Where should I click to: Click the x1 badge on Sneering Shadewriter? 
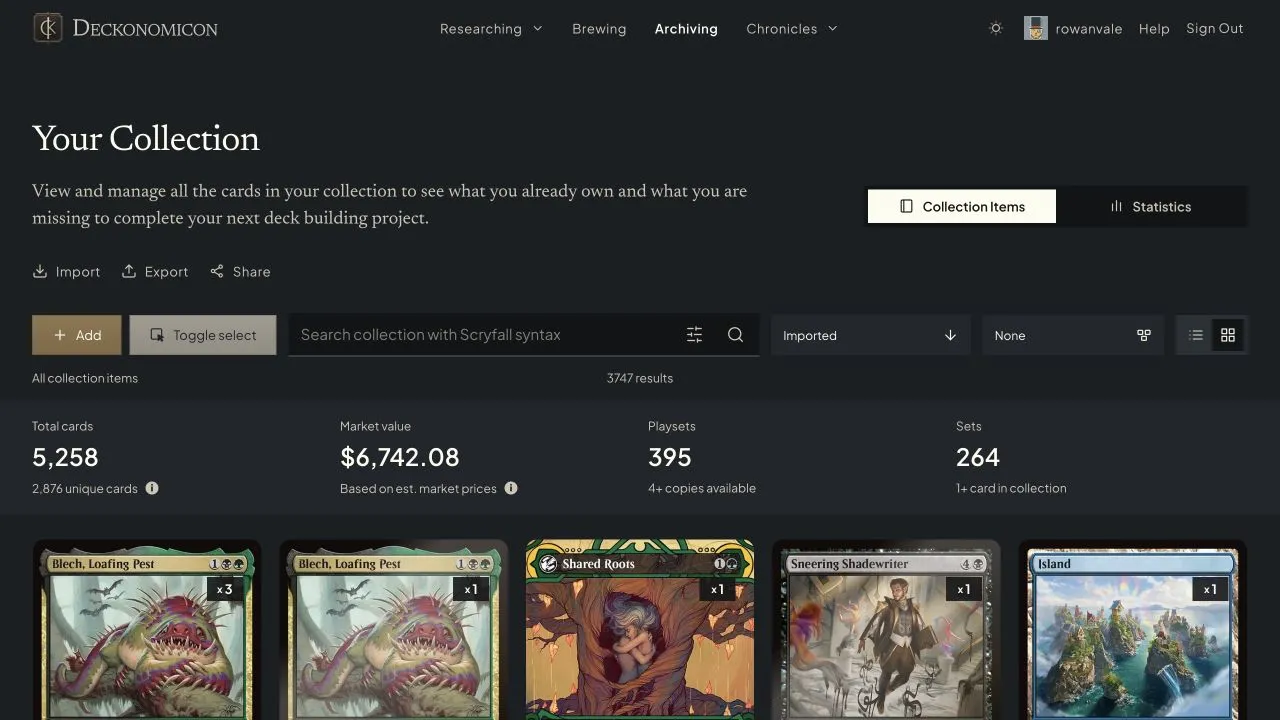click(x=964, y=589)
